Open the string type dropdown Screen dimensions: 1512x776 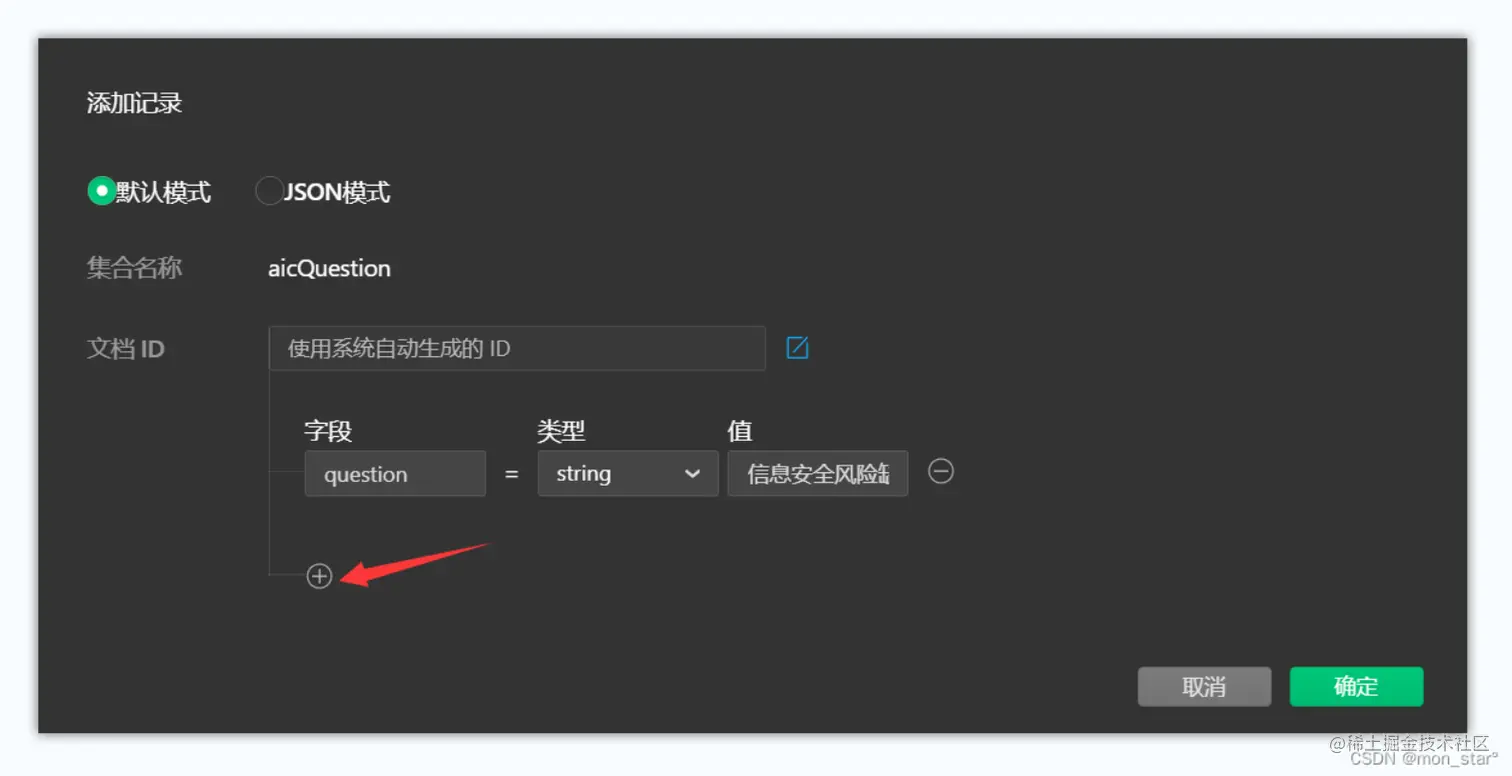[628, 474]
